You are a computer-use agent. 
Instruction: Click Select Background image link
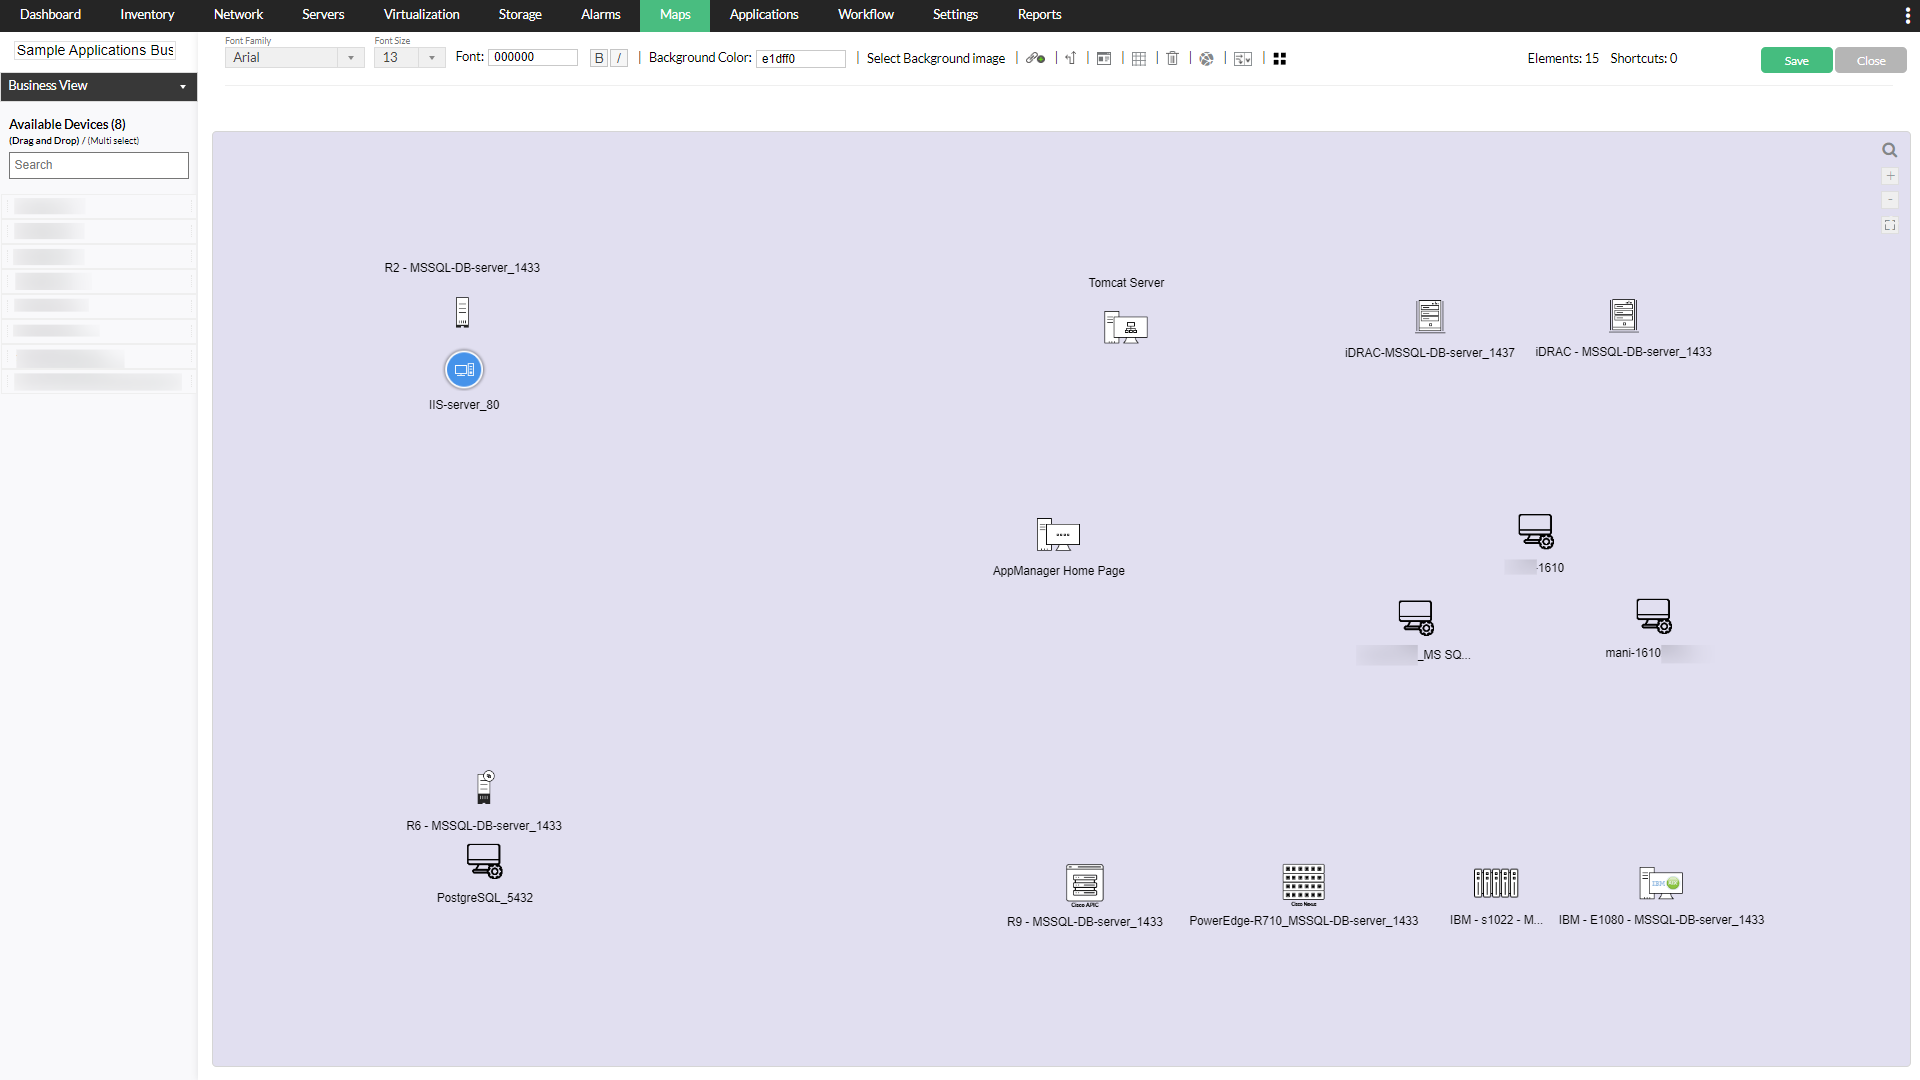coord(935,59)
